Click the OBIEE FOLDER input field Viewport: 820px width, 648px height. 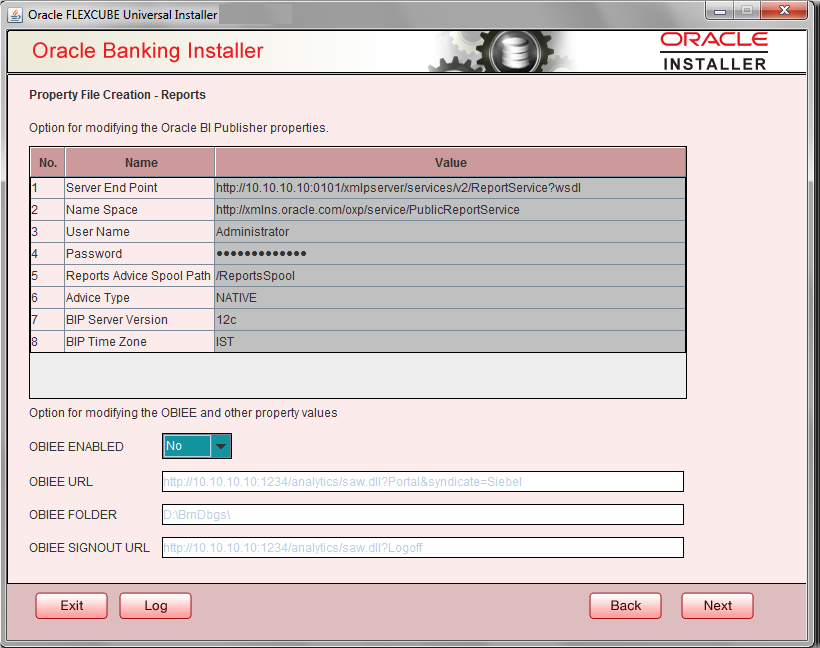point(423,515)
